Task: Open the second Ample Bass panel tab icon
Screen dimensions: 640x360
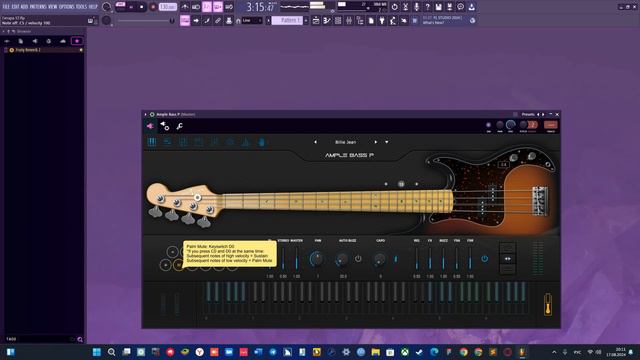Action: pos(167,142)
